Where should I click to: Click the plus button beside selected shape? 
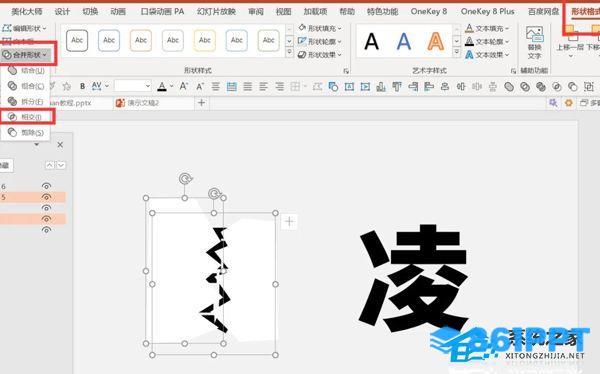coord(289,222)
